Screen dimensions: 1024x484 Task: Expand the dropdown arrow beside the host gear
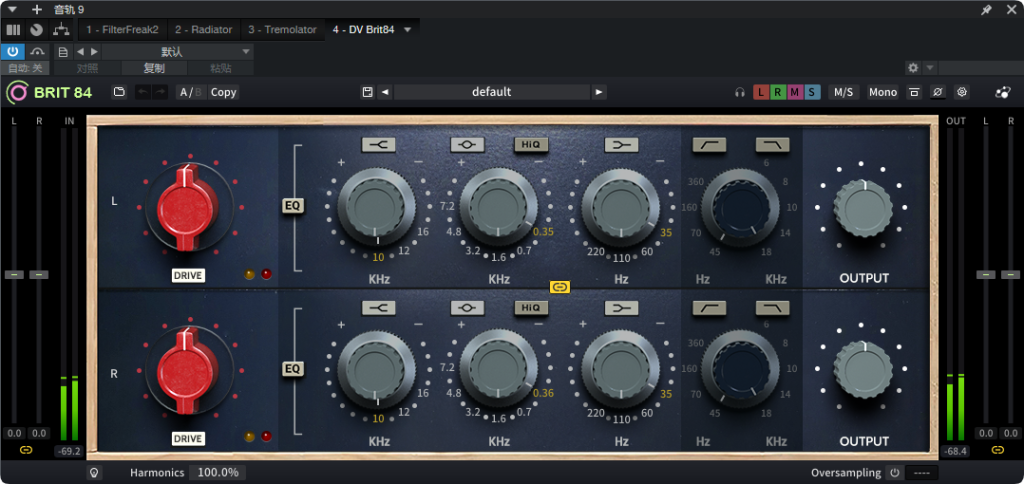(930, 68)
